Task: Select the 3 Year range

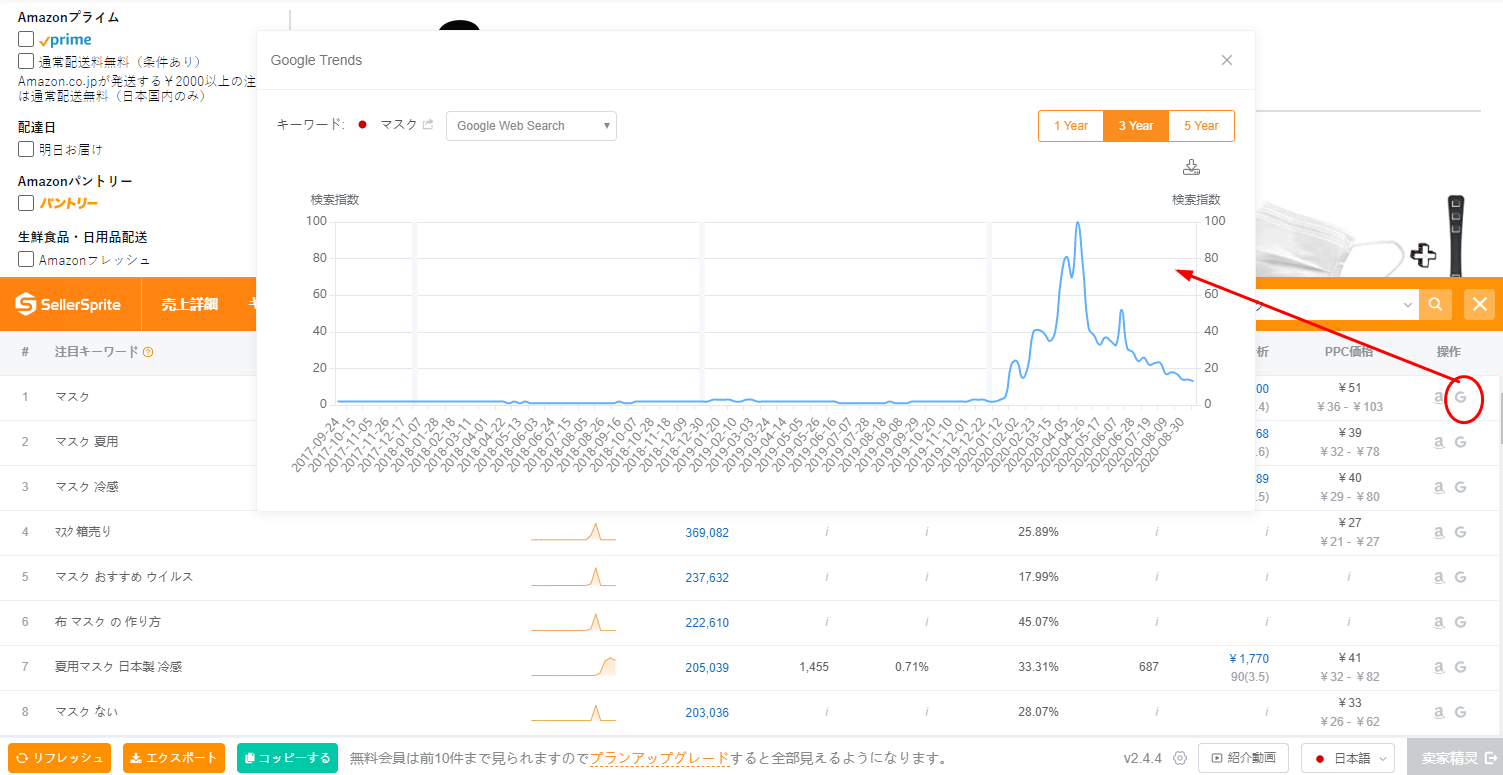Action: pos(1136,126)
